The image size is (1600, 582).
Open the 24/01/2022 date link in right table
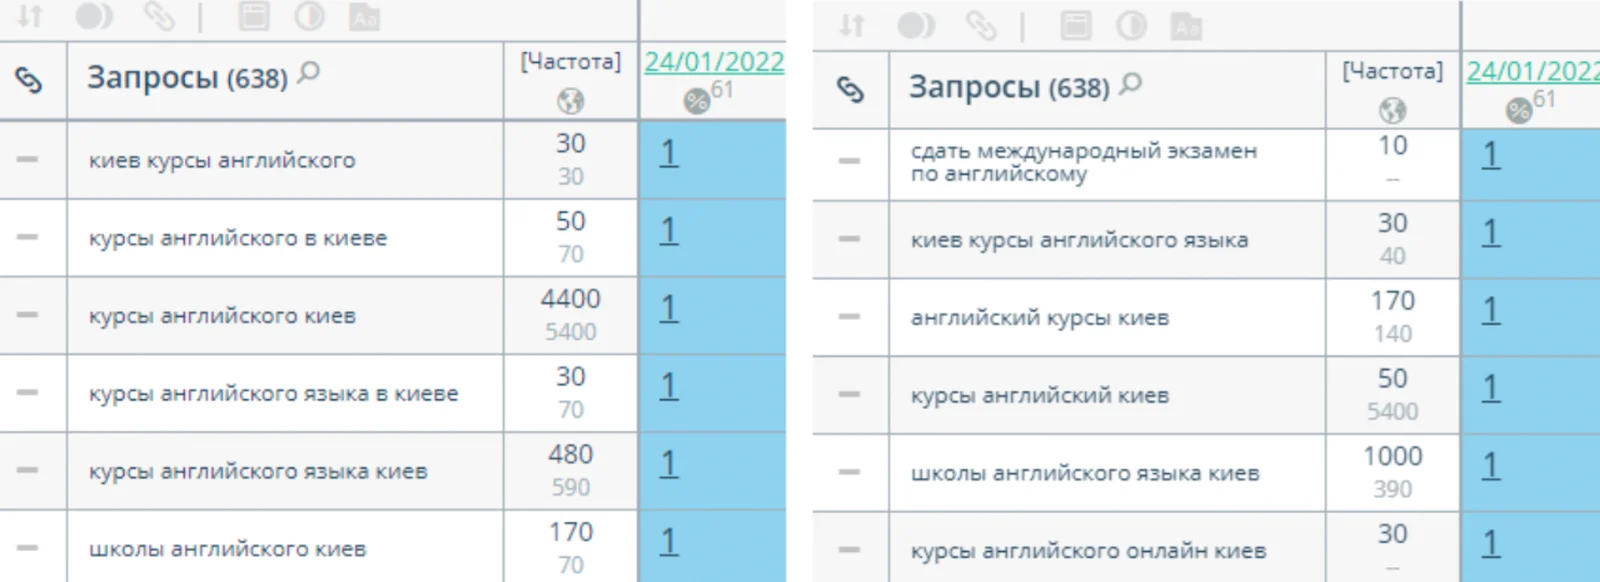point(1533,72)
